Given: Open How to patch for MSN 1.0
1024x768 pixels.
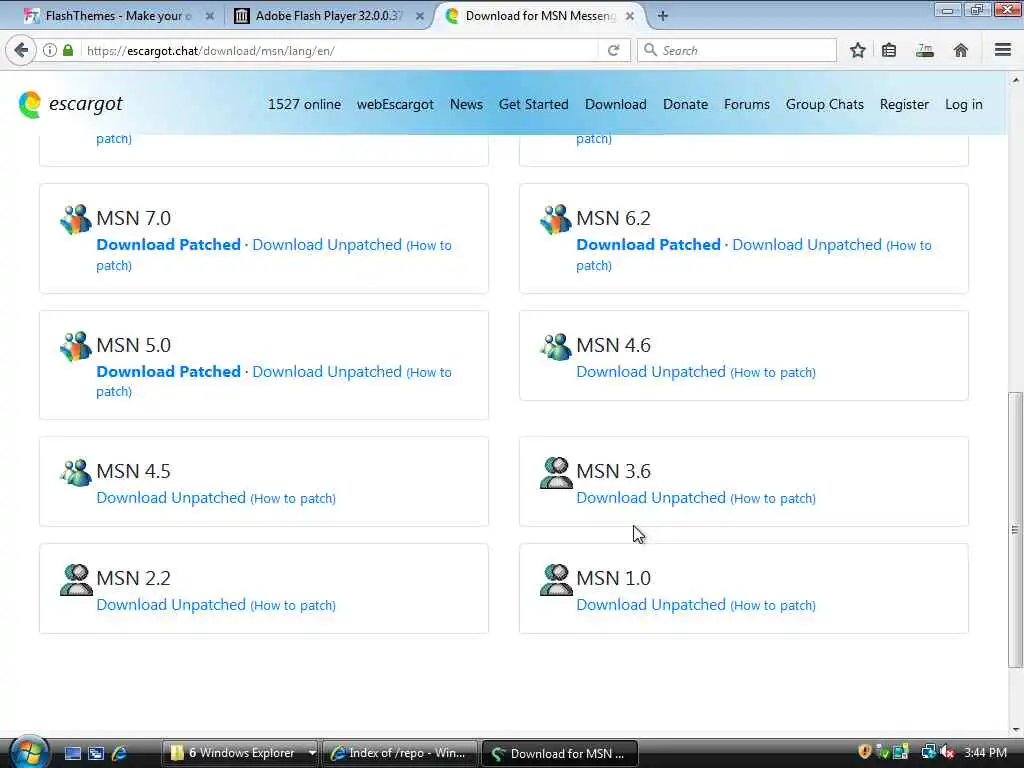Looking at the screenshot, I should (x=773, y=605).
